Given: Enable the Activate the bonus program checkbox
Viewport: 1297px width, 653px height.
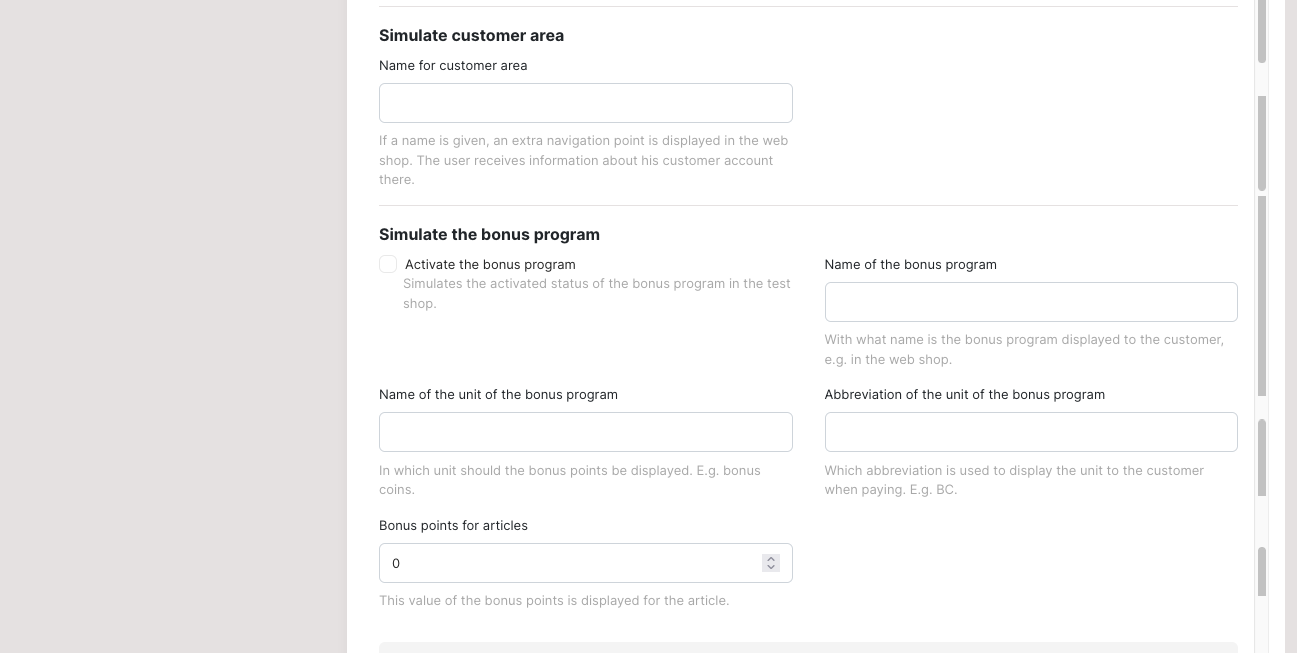Looking at the screenshot, I should click(x=388, y=264).
